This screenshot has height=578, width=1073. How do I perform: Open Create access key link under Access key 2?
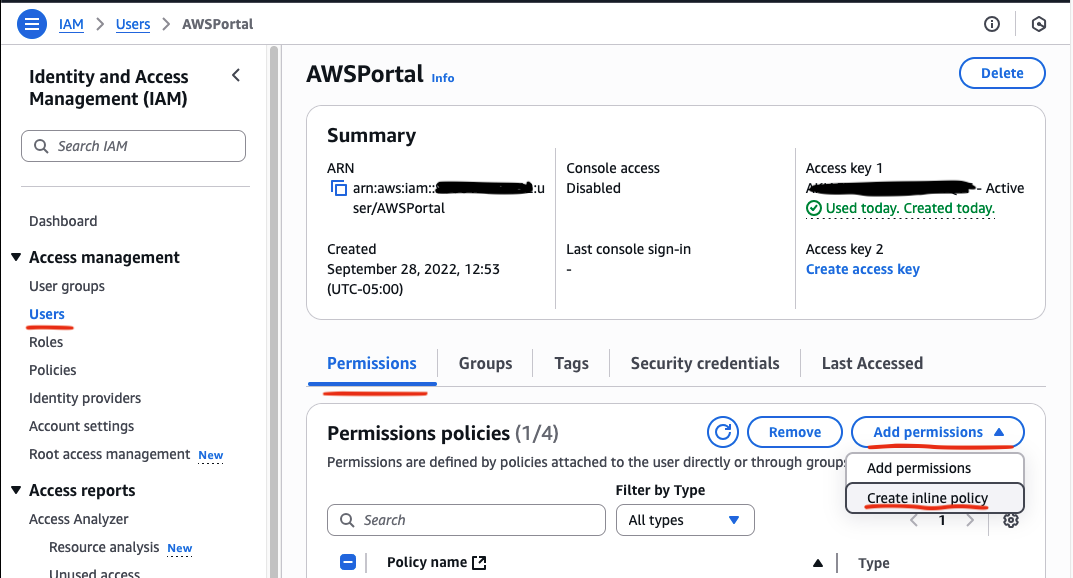[862, 268]
